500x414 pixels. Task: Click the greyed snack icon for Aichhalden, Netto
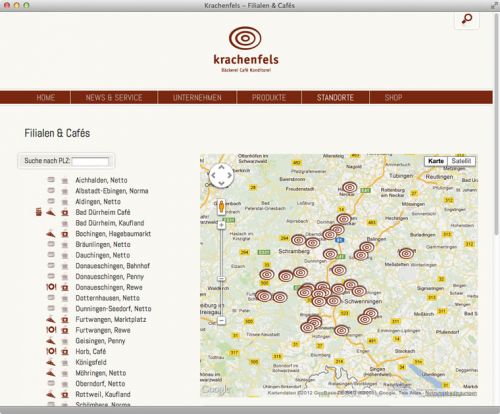[x=51, y=180]
